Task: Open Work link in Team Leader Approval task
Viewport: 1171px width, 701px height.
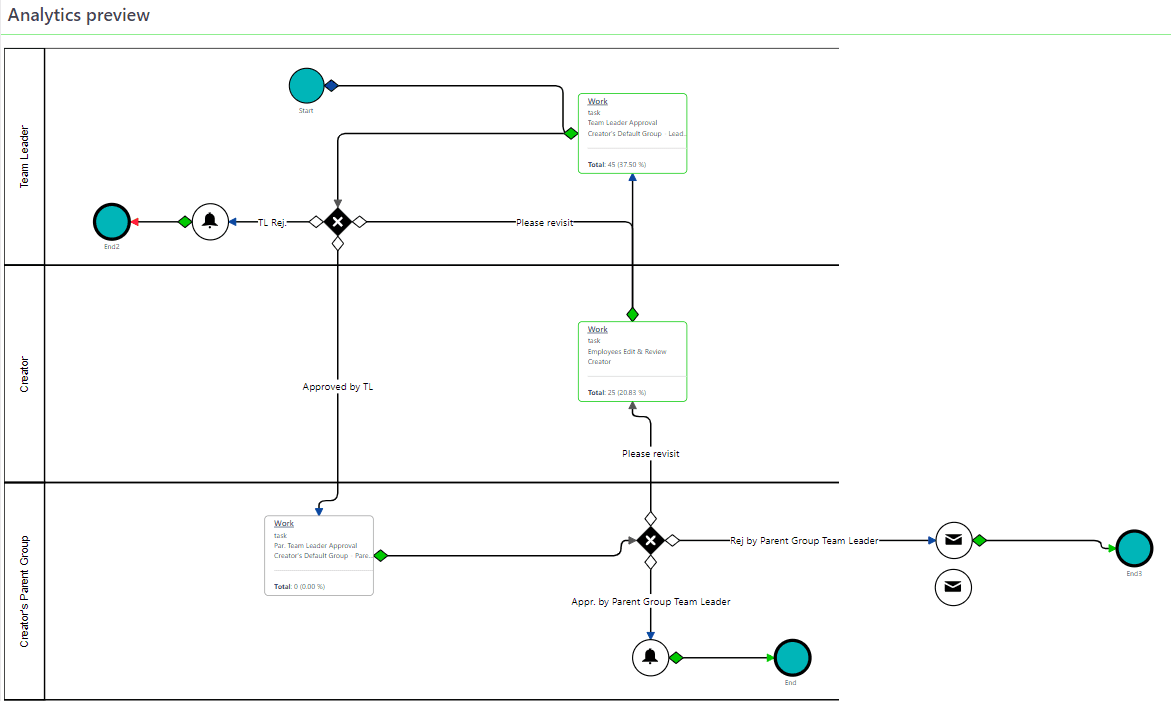Action: [x=597, y=102]
